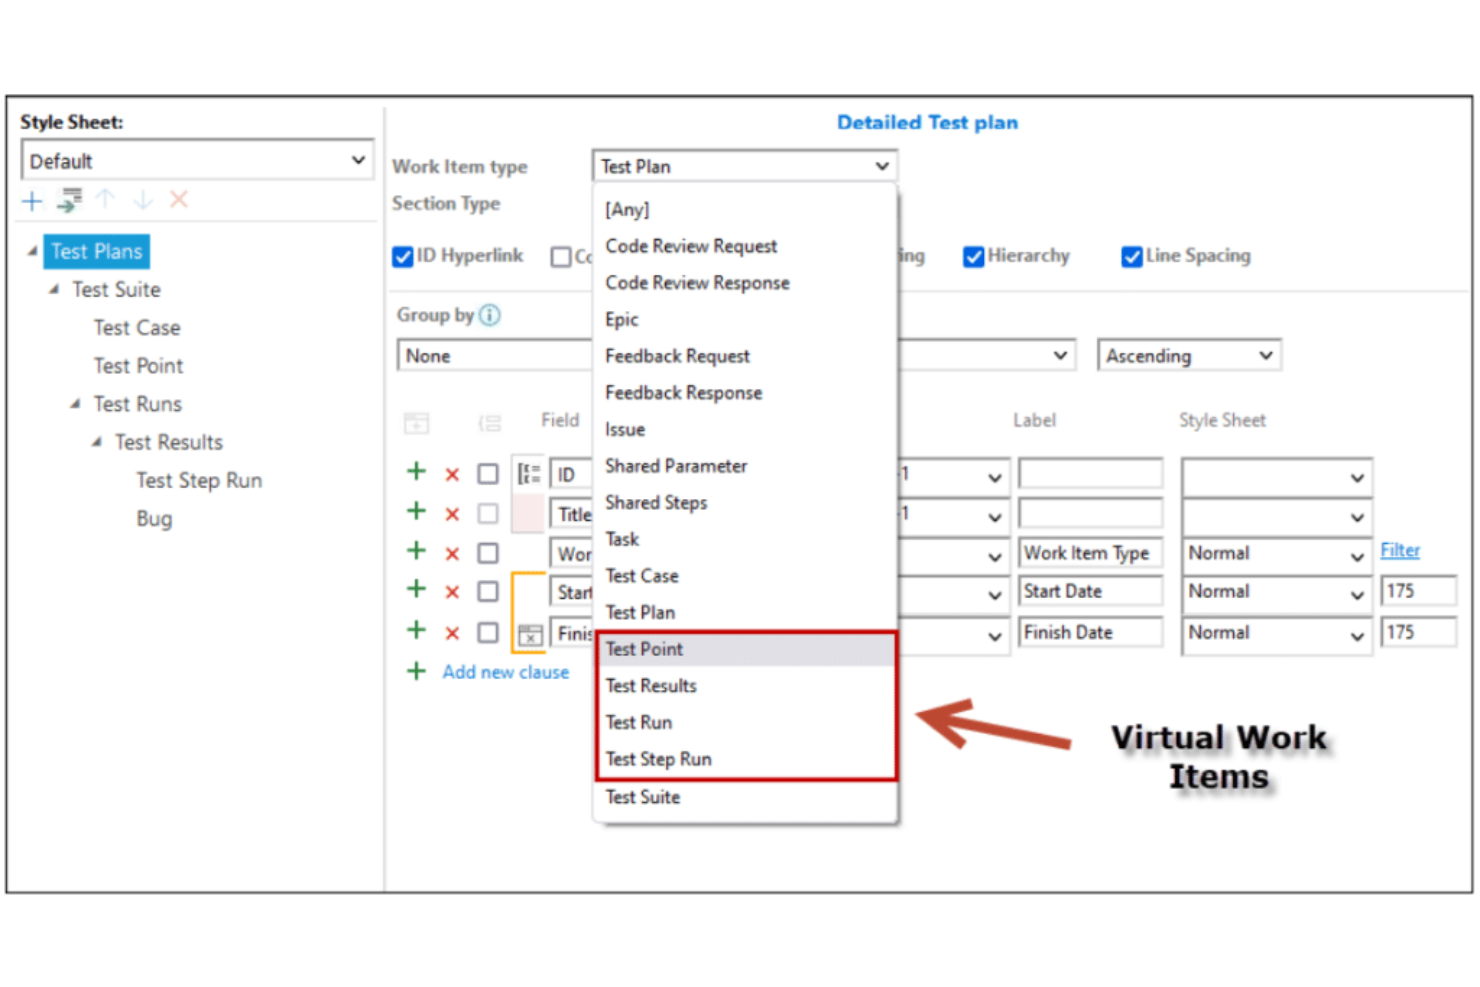
Task: Click the add child section icon
Action: 69,201
